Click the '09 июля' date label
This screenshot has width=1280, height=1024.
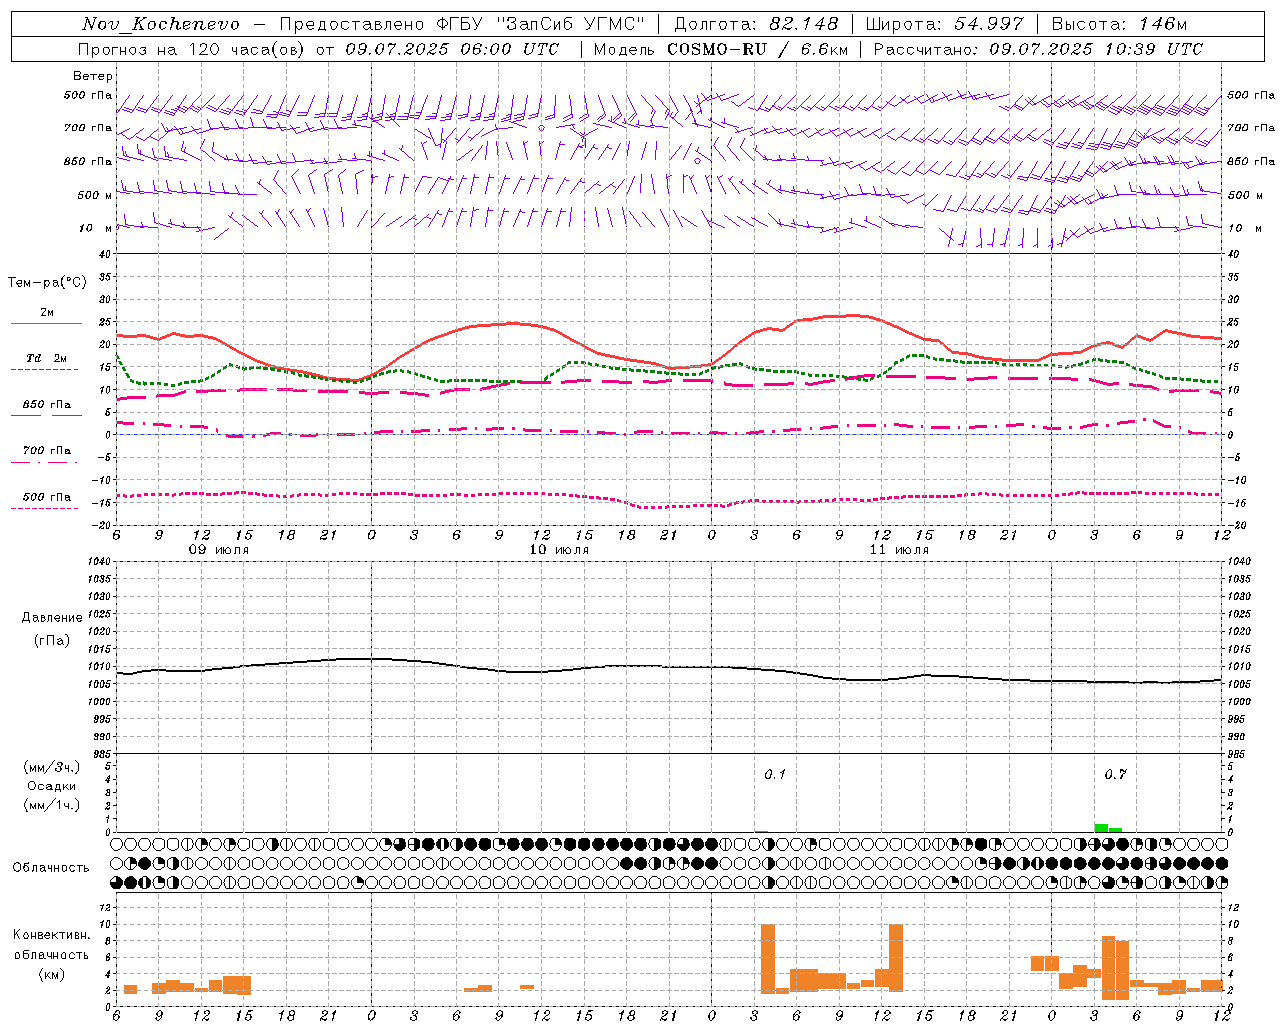219,550
